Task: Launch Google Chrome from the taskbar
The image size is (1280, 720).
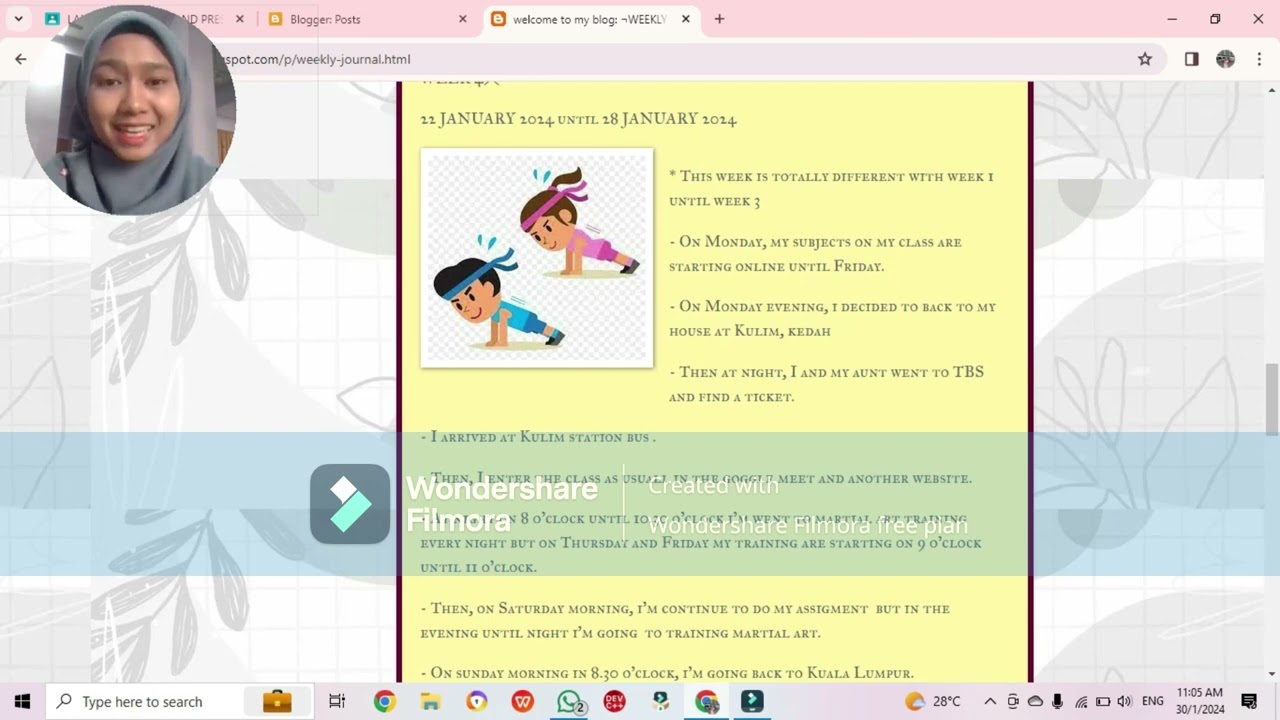Action: [x=384, y=701]
